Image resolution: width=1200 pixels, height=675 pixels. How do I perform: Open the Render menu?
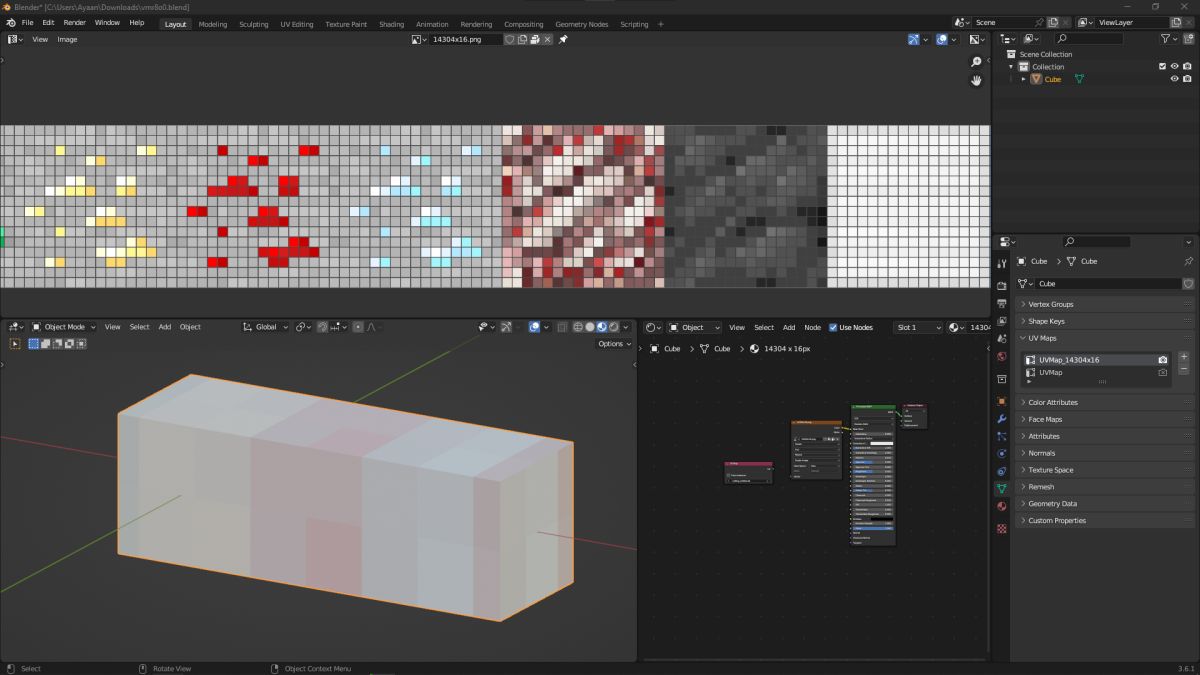[x=75, y=22]
